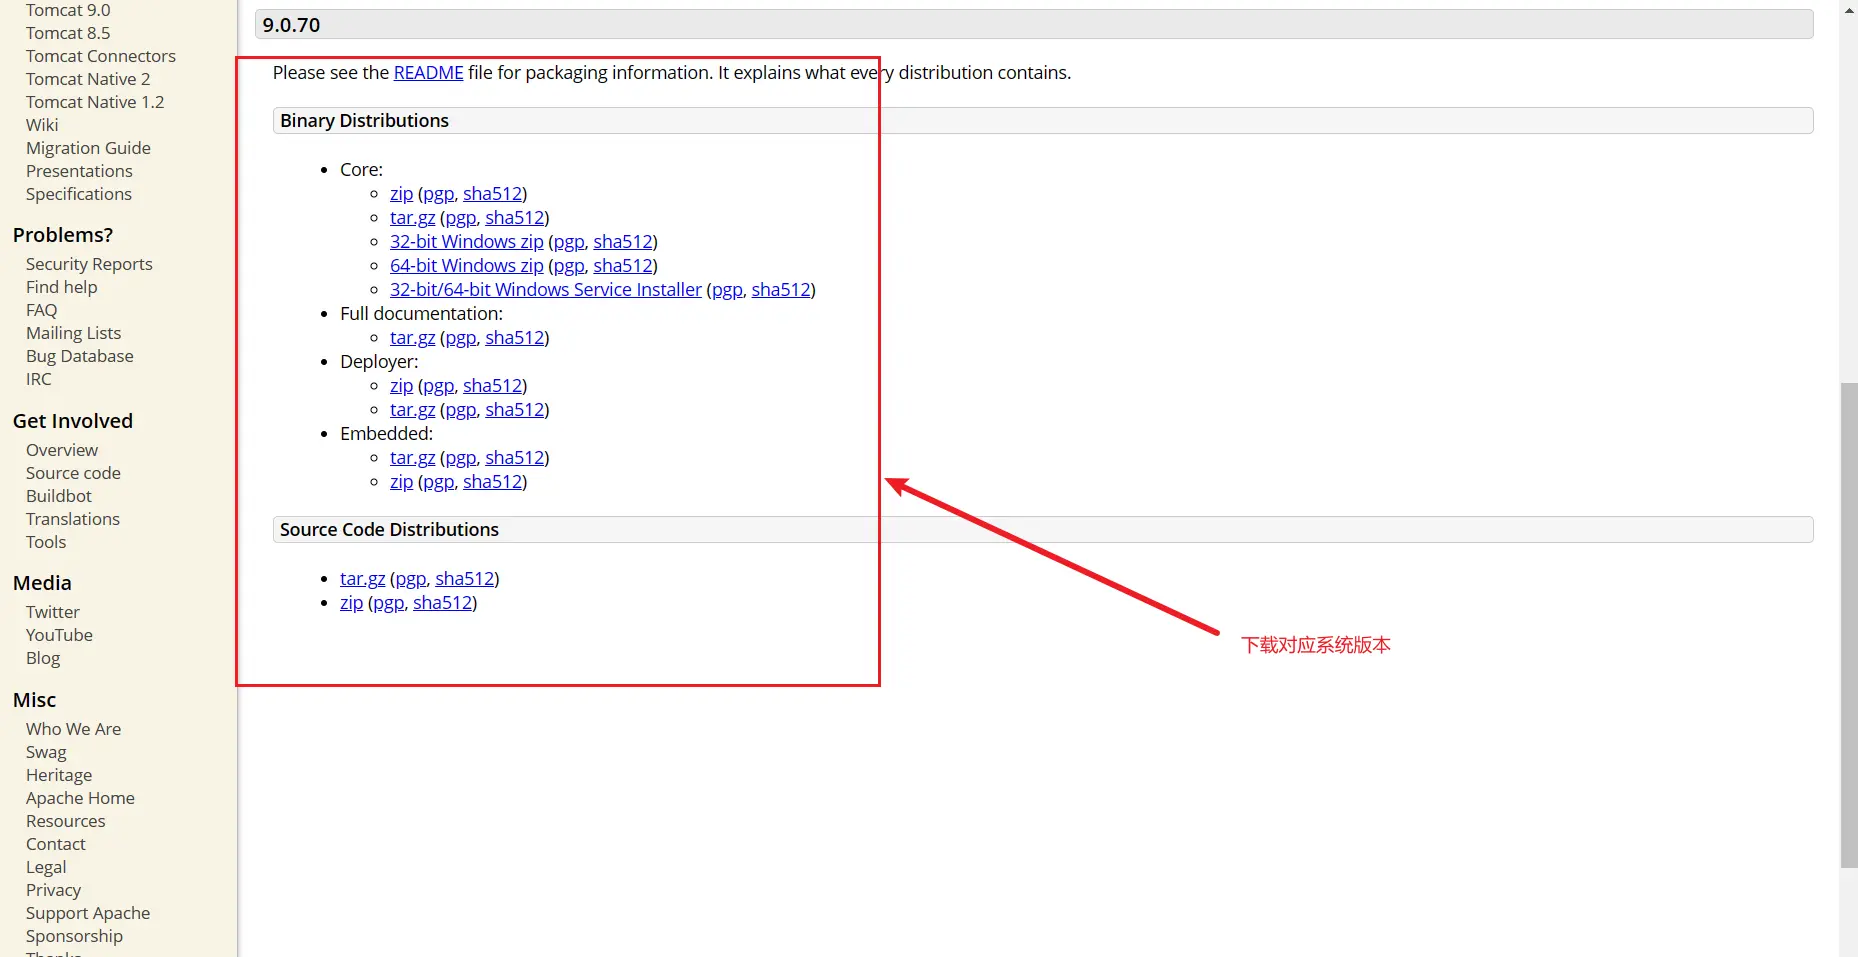Open Find help link

coord(62,287)
